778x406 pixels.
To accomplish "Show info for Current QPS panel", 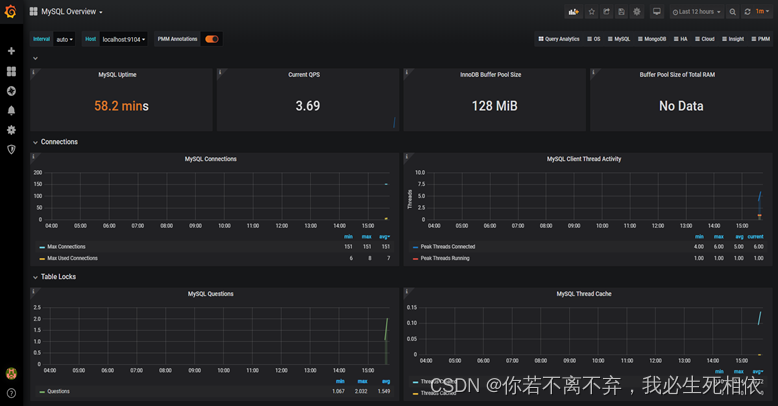I will coord(220,72).
